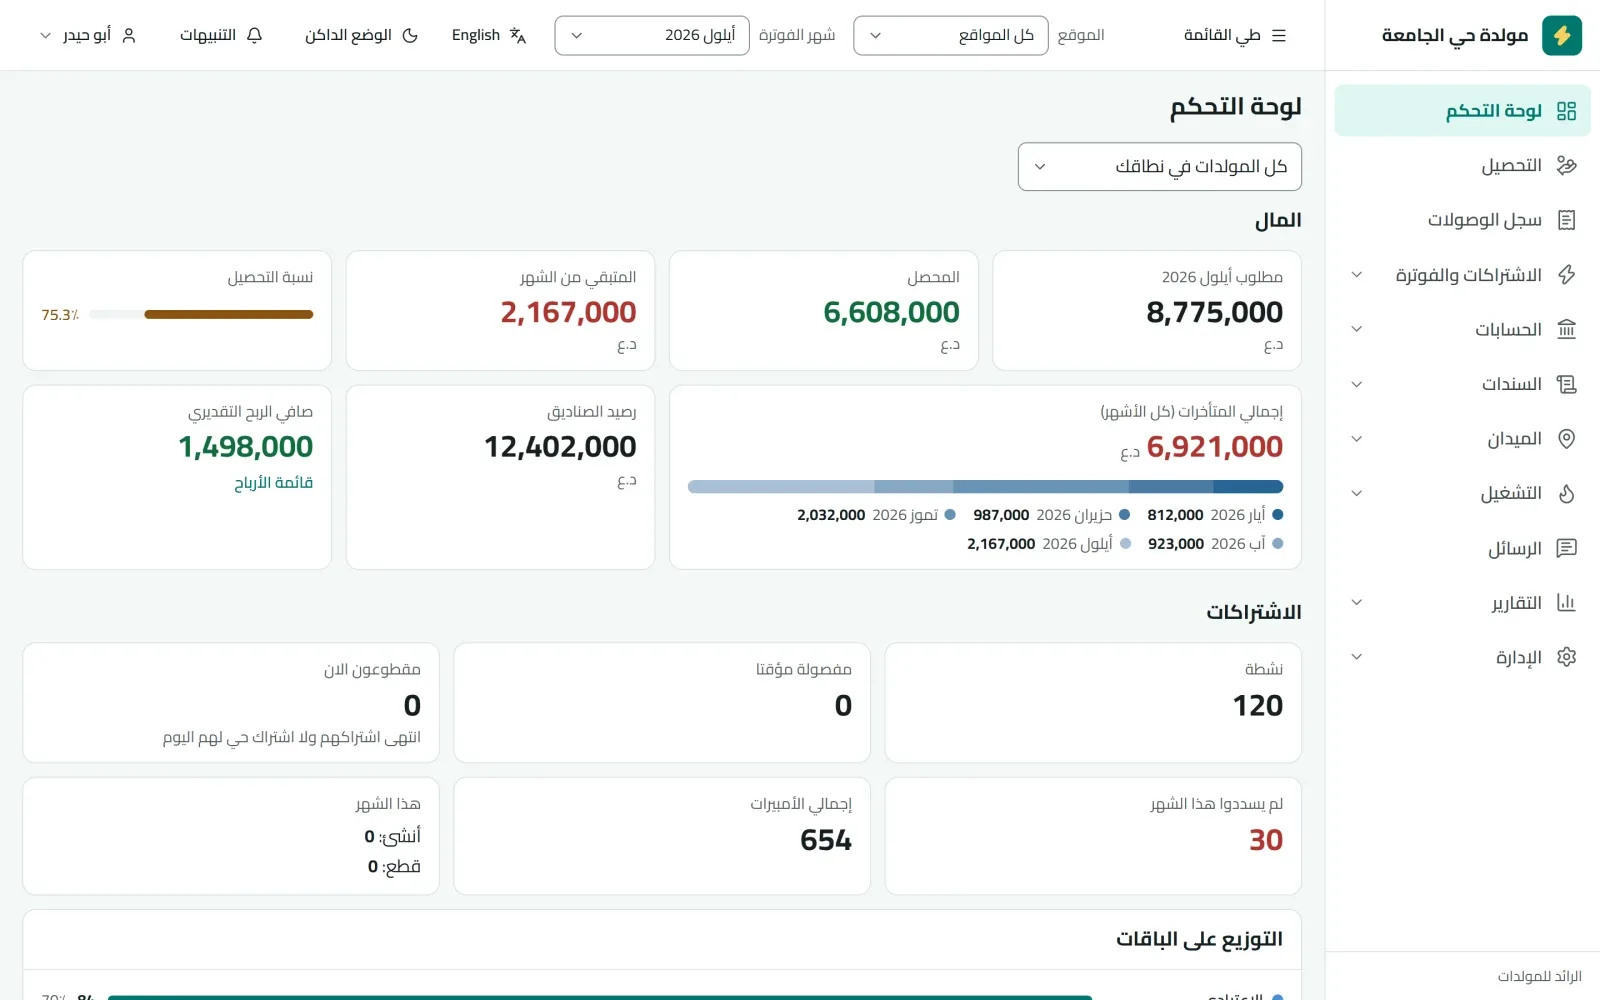Click the التحصيل collection hand icon
Viewport: 1600px width, 1000px height.
tap(1566, 165)
